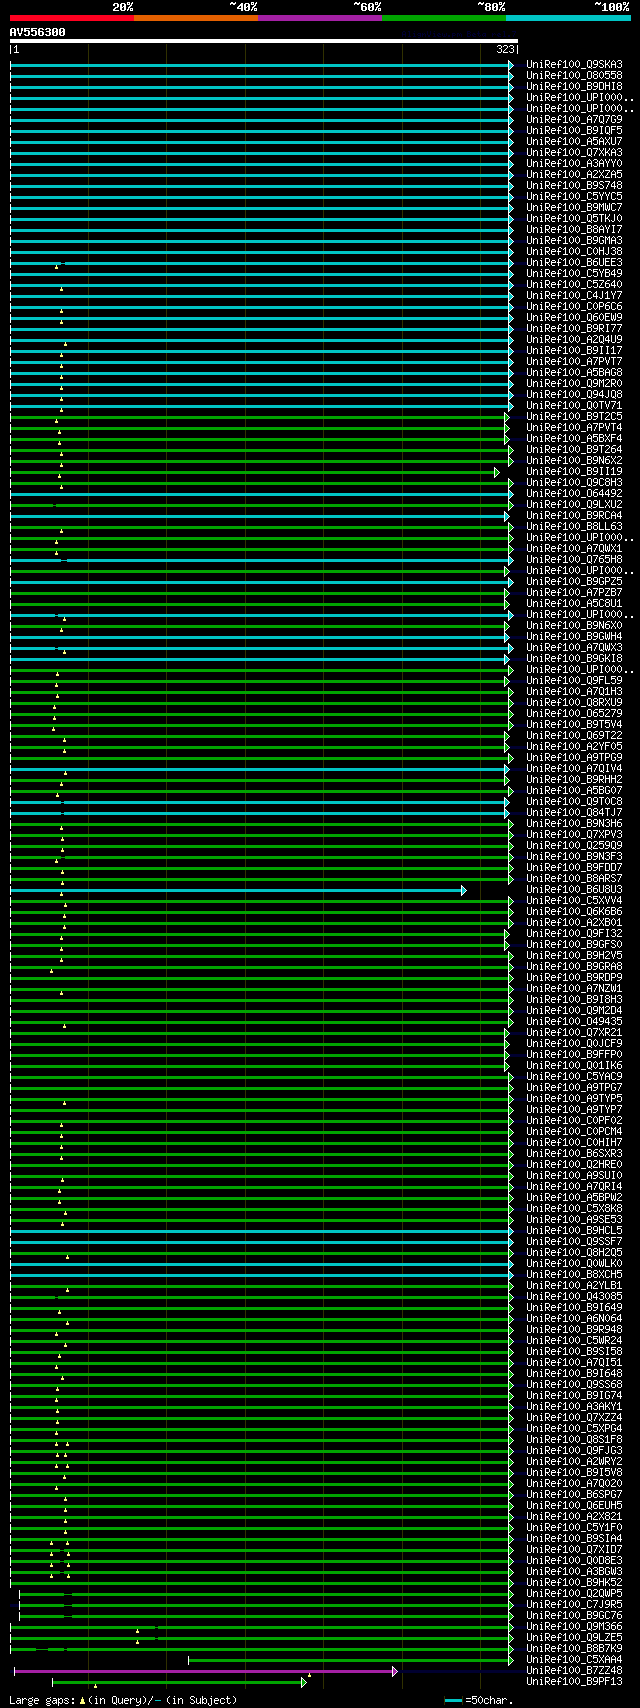The width and height of the screenshot is (640, 1708).
Task: Open the UniRef100_B6U8U3 hit label
Action: point(574,890)
